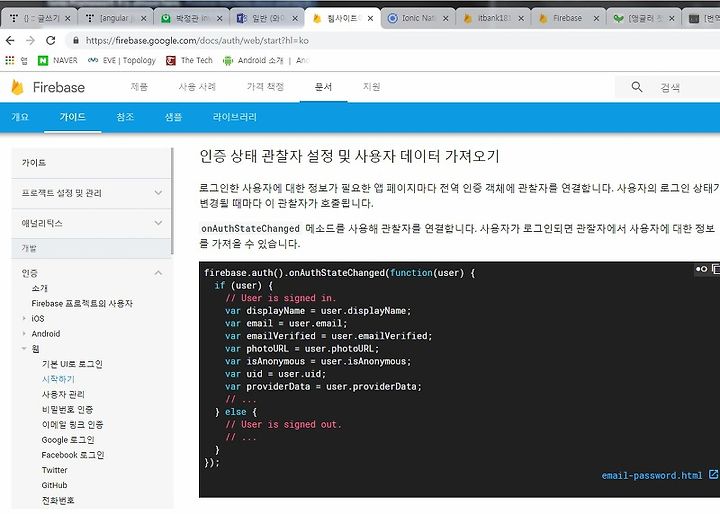Open the EVE | Topology bookmark

coord(122,60)
